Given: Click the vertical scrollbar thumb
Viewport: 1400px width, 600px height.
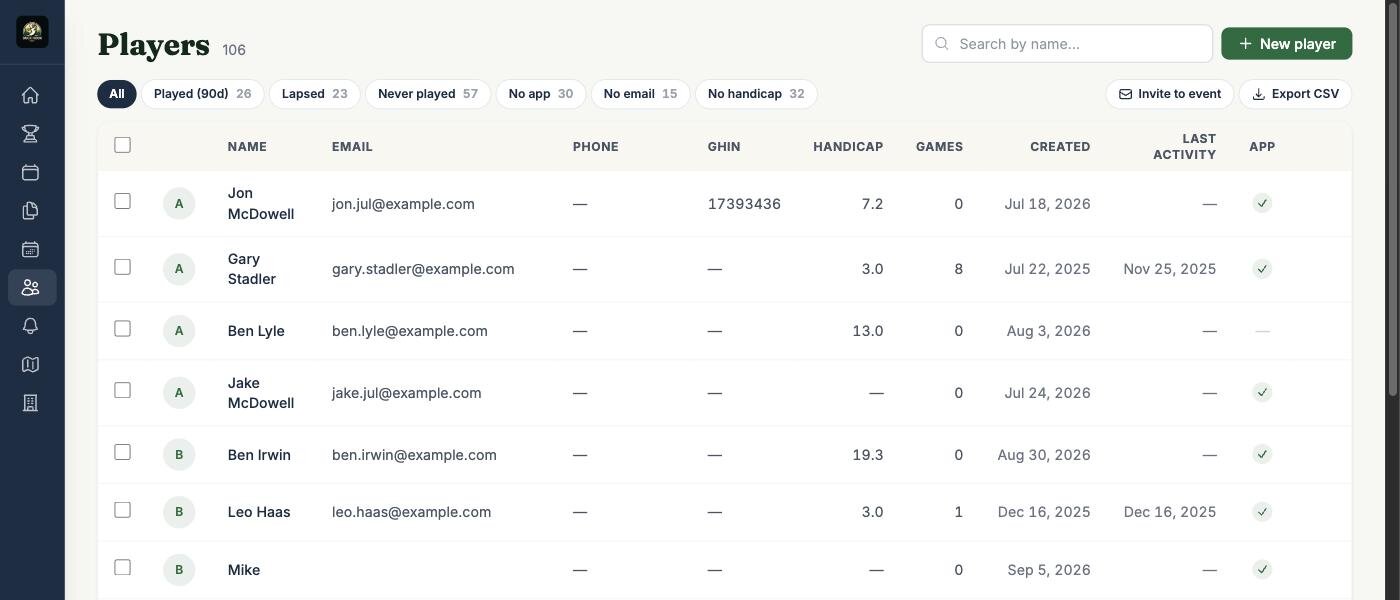Looking at the screenshot, I should [1393, 200].
